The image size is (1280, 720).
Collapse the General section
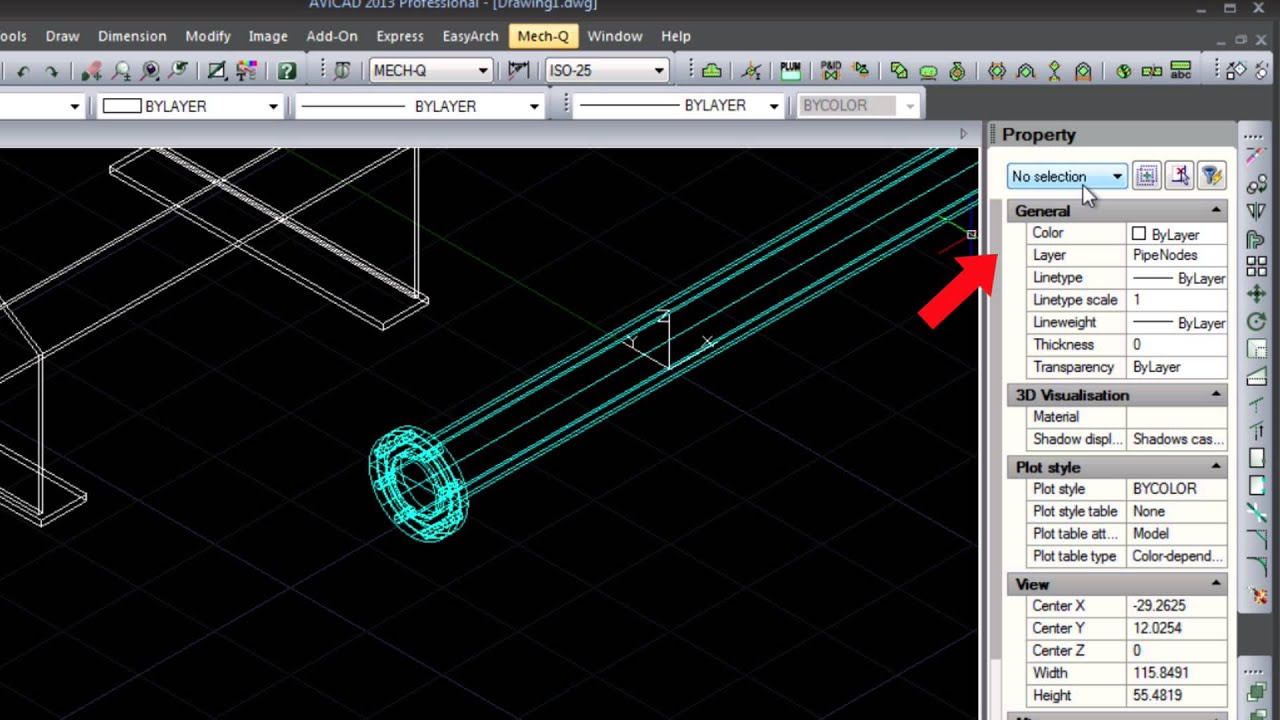1216,210
